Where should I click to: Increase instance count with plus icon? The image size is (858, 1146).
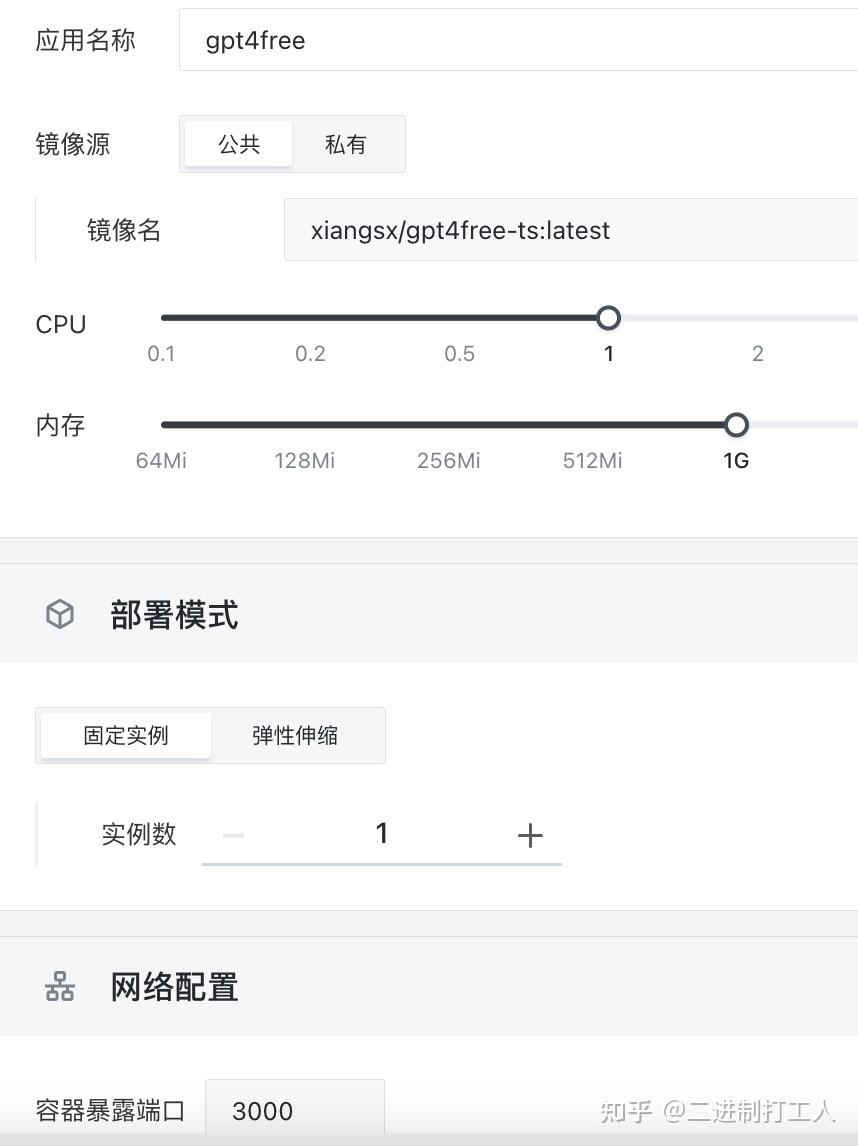[x=530, y=835]
